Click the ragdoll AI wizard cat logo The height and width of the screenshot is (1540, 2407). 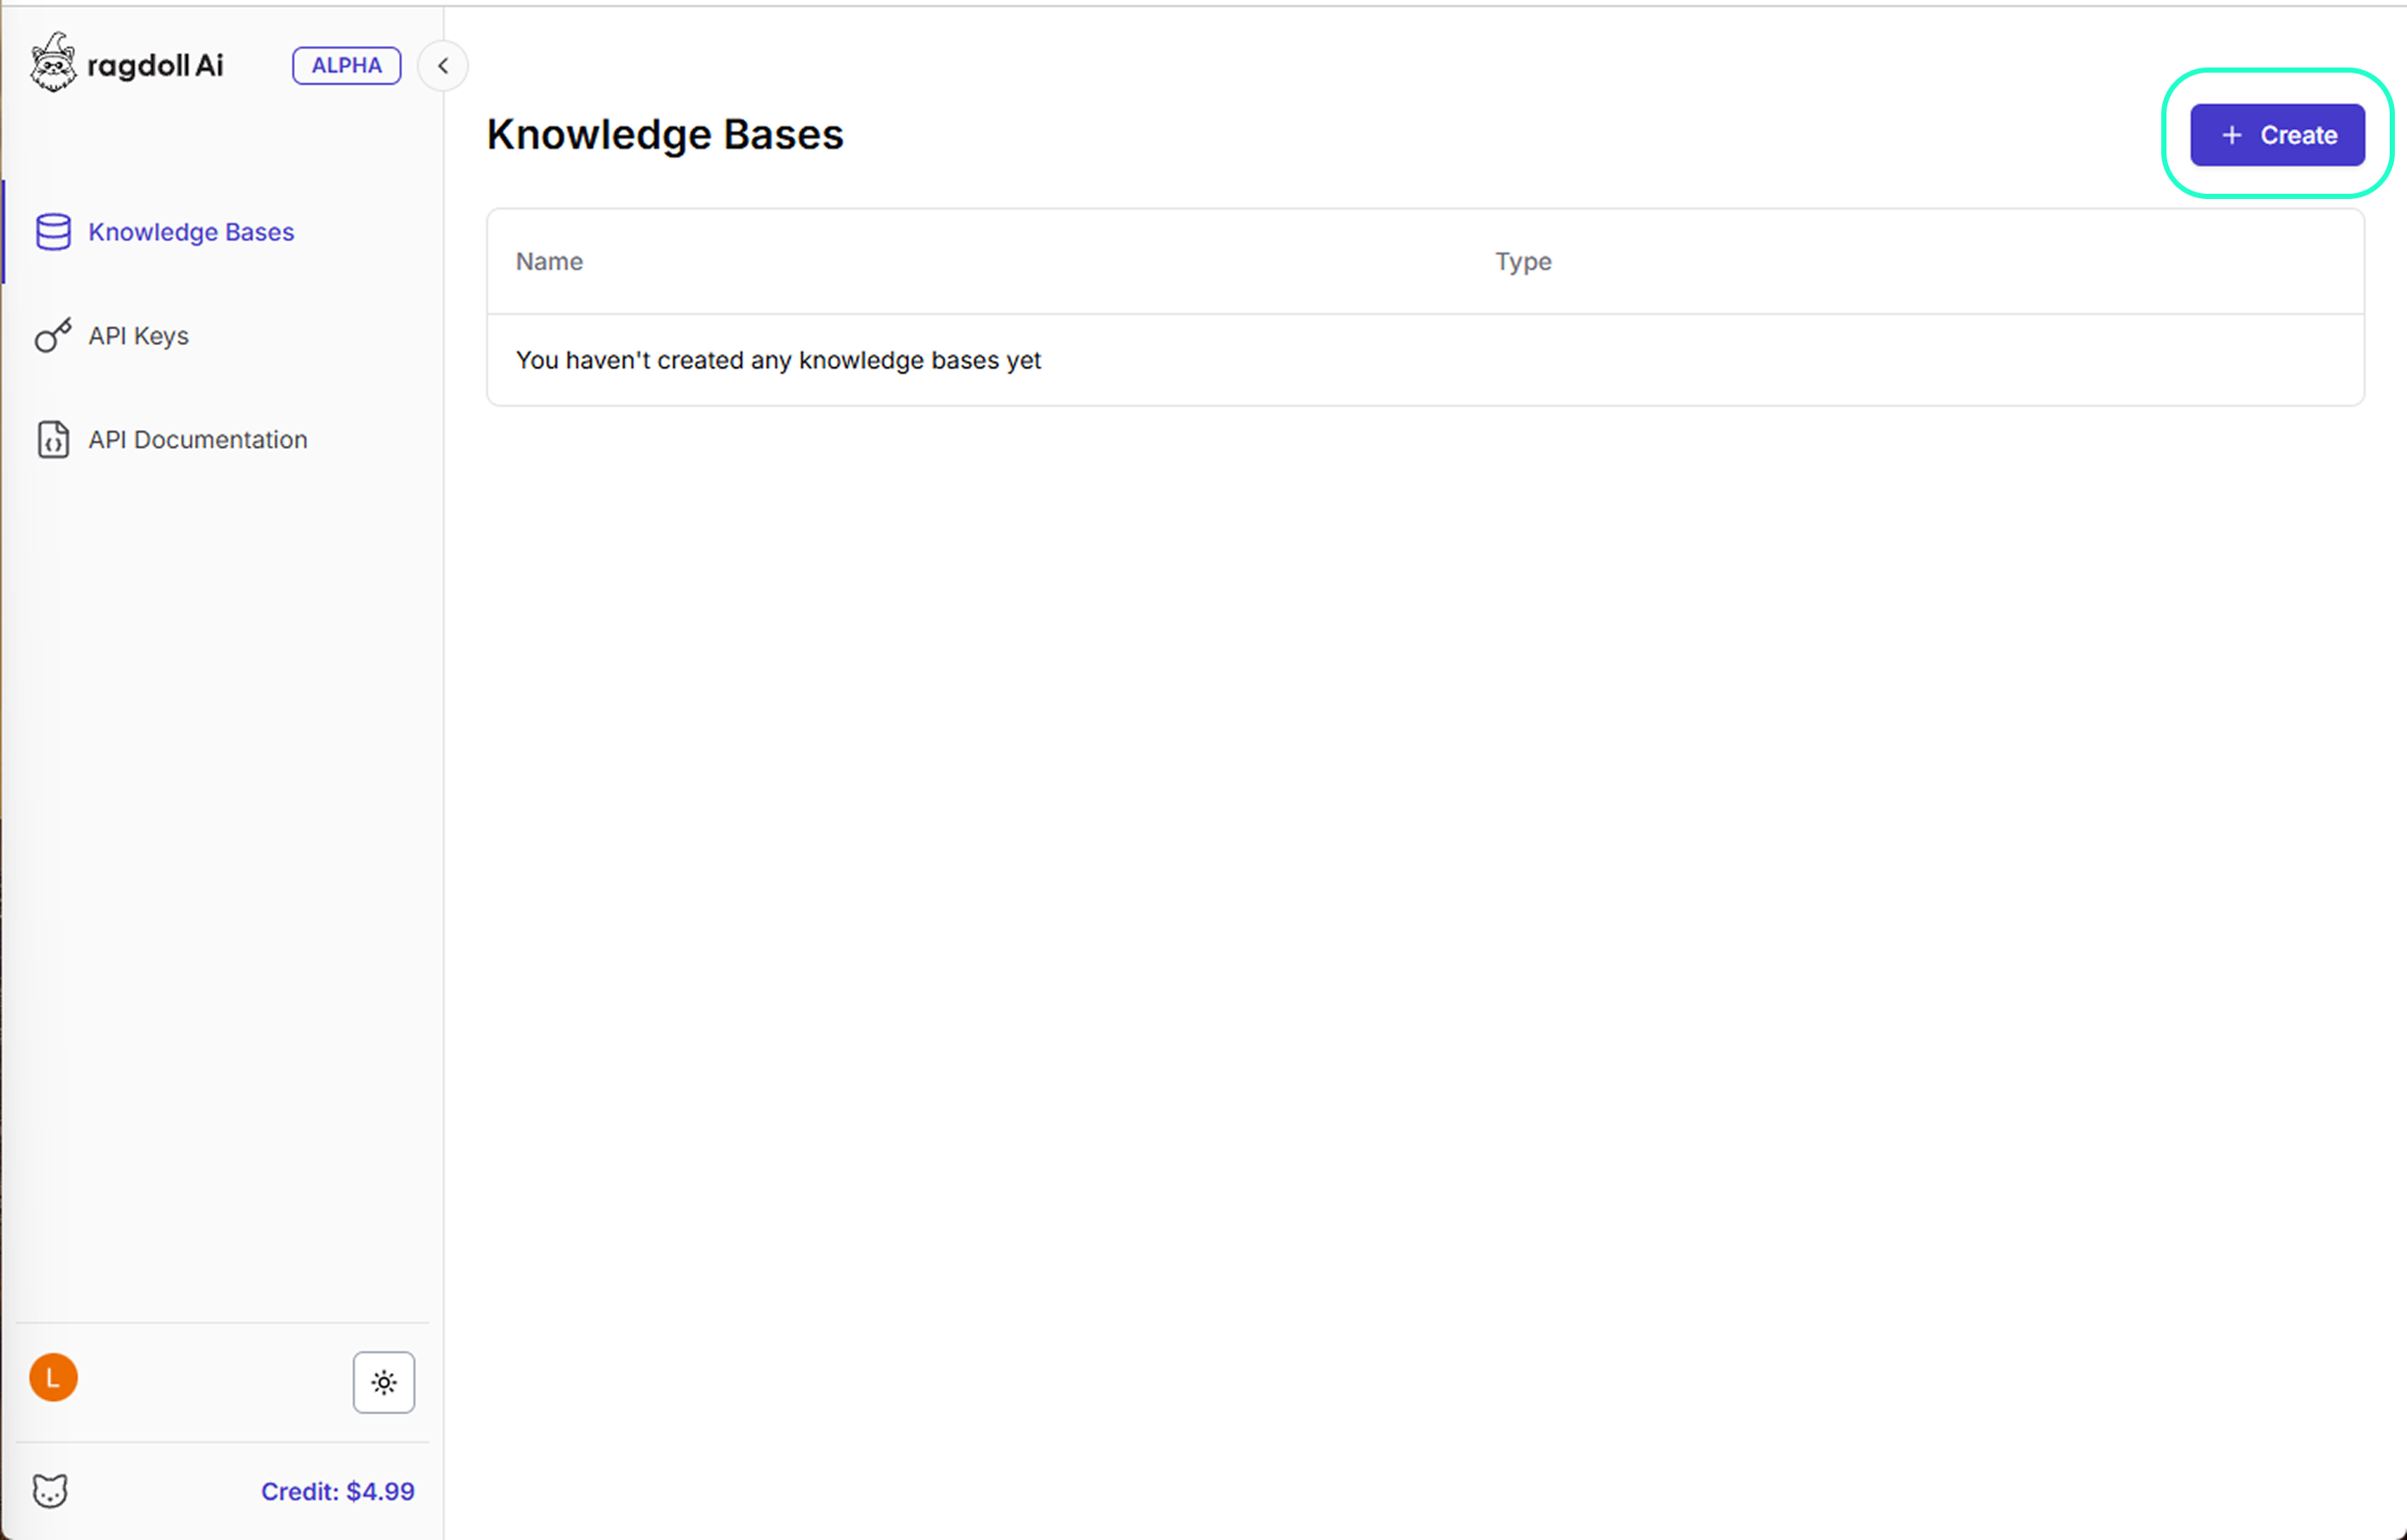[52, 63]
